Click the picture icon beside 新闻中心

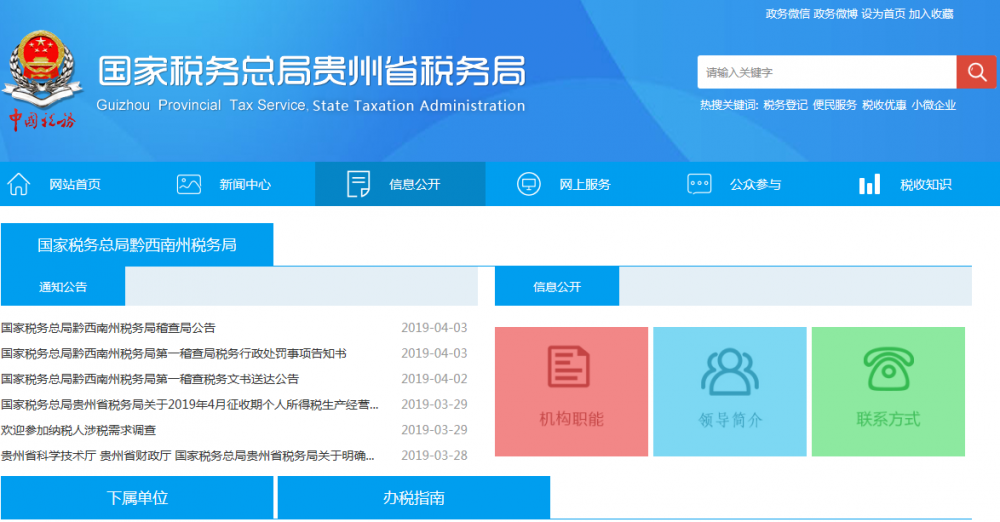(x=189, y=184)
